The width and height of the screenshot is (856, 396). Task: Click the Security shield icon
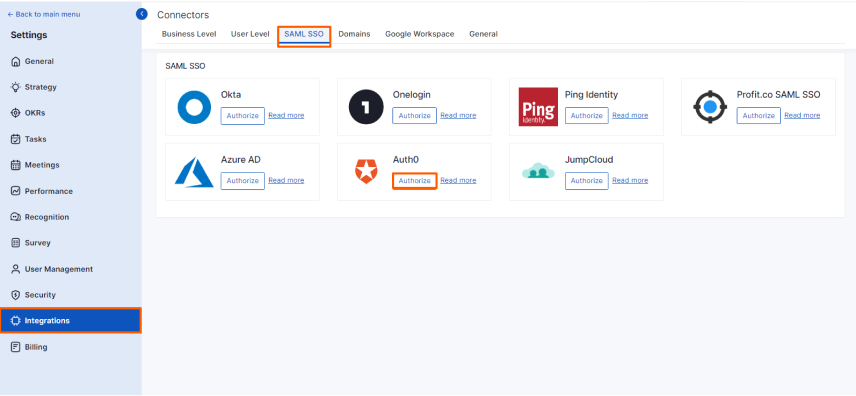tap(15, 295)
